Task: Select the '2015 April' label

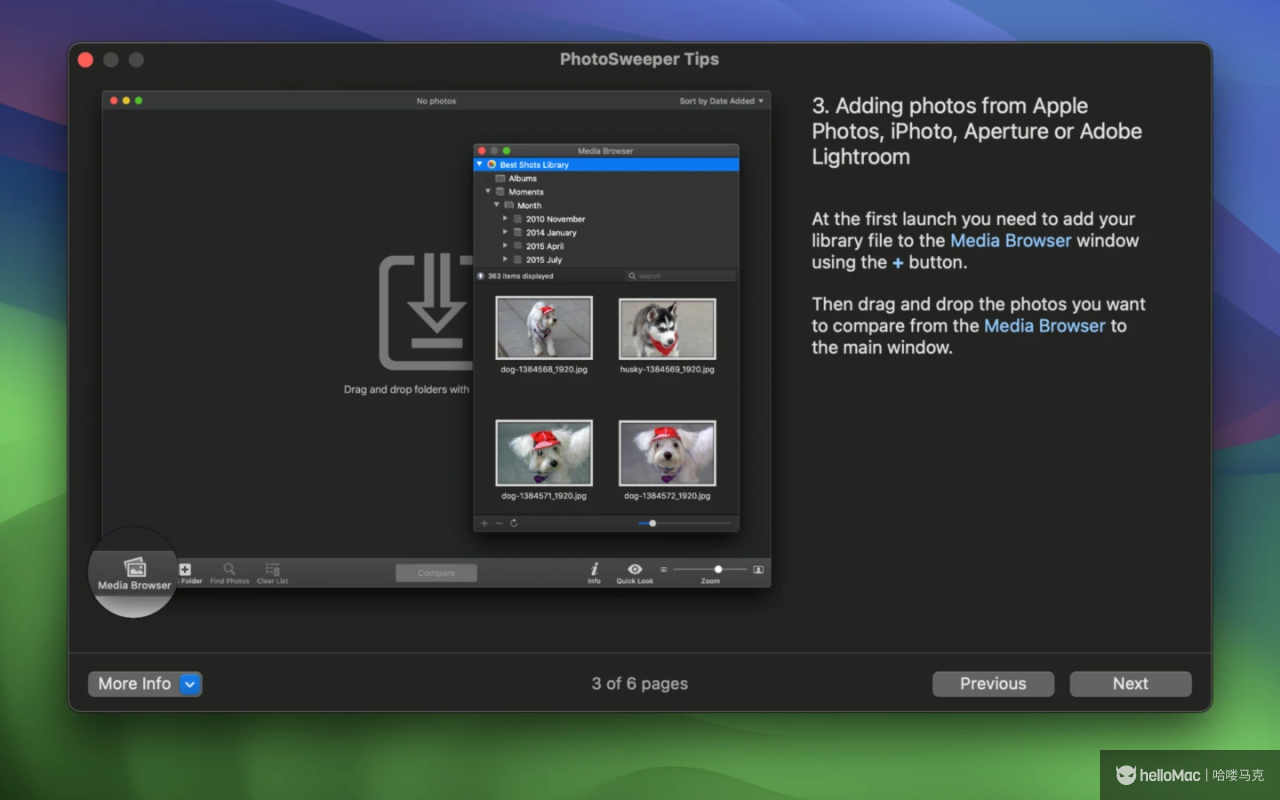Action: pyautogui.click(x=545, y=246)
